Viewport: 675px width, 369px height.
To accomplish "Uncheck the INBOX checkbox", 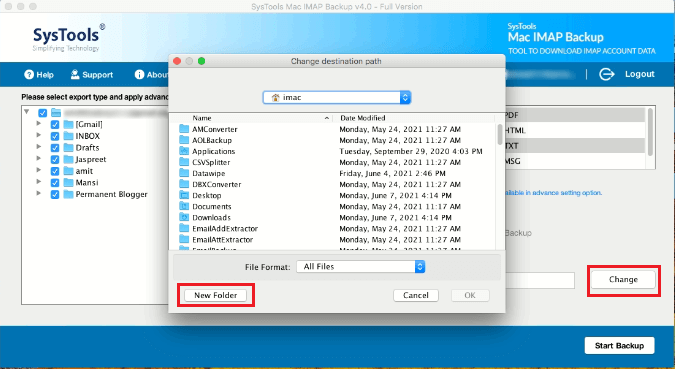I will (x=55, y=136).
